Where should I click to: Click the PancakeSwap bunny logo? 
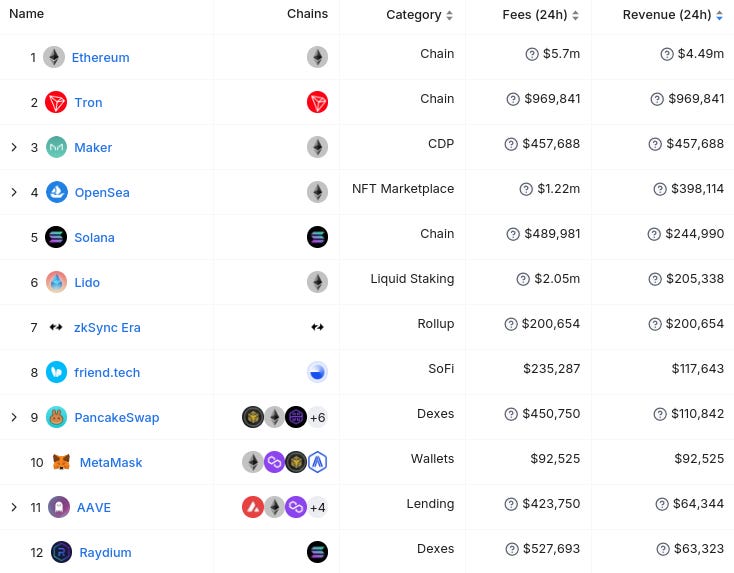tap(56, 417)
